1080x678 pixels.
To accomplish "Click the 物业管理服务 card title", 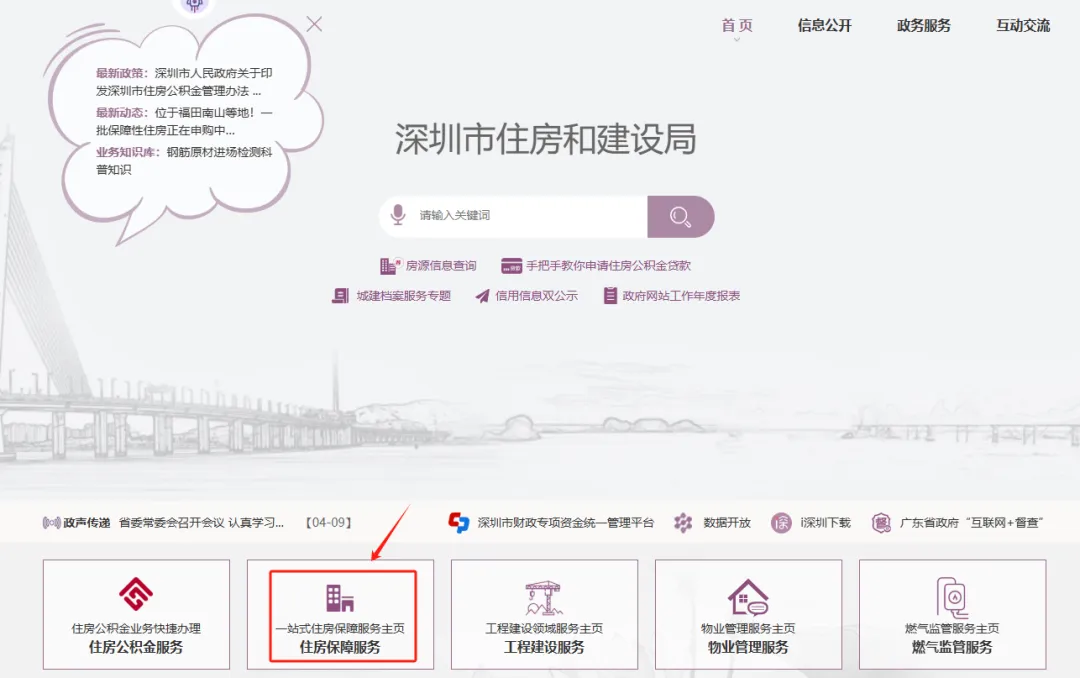I will pos(748,647).
